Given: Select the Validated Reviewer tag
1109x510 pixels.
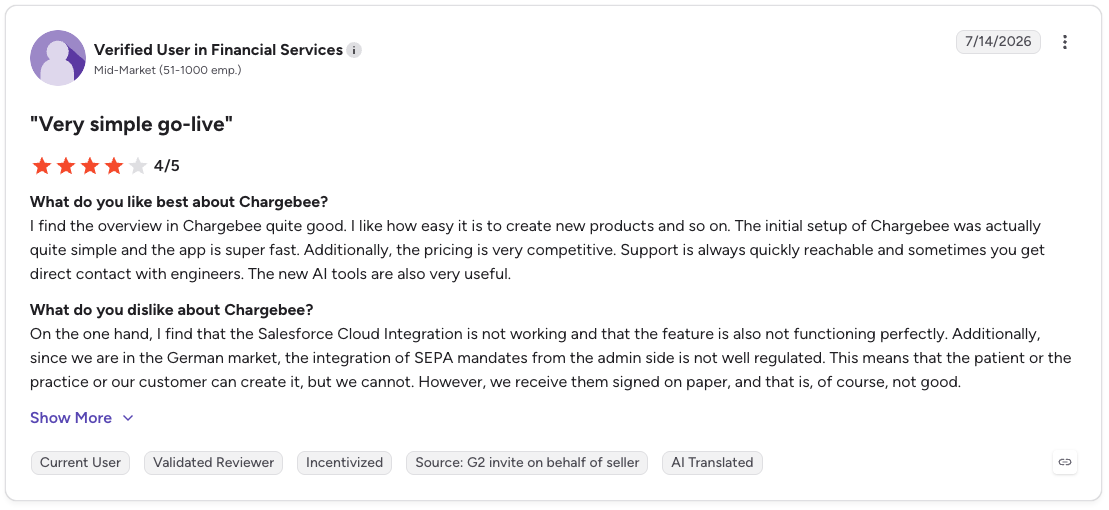Looking at the screenshot, I should coord(214,463).
